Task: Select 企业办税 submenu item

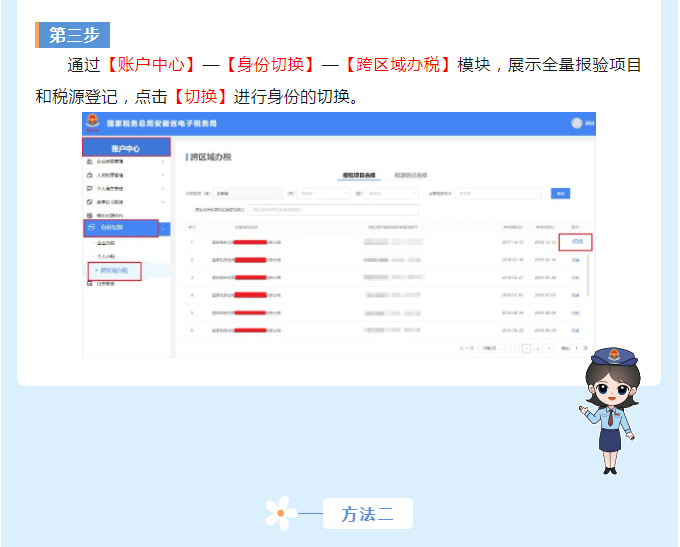Action: (x=105, y=243)
